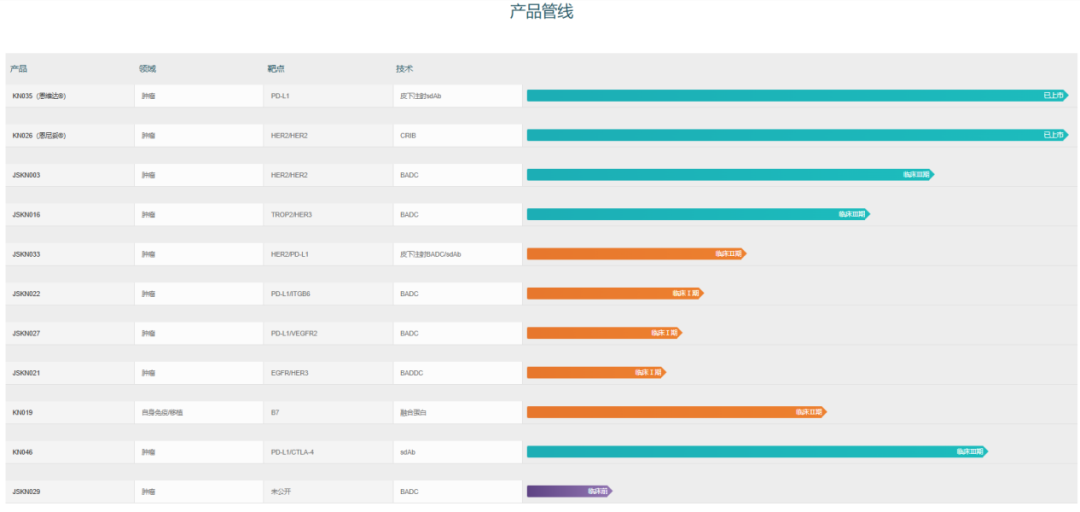Click the B7 target cell
Viewport: 1080px width, 512px height.
[x=328, y=413]
